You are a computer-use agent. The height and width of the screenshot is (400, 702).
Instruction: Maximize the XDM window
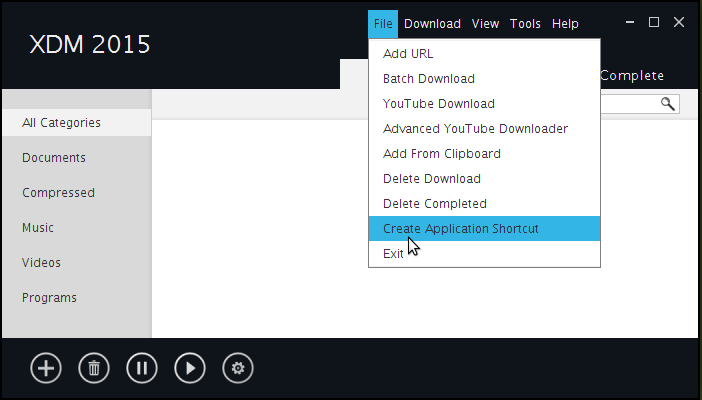(654, 22)
